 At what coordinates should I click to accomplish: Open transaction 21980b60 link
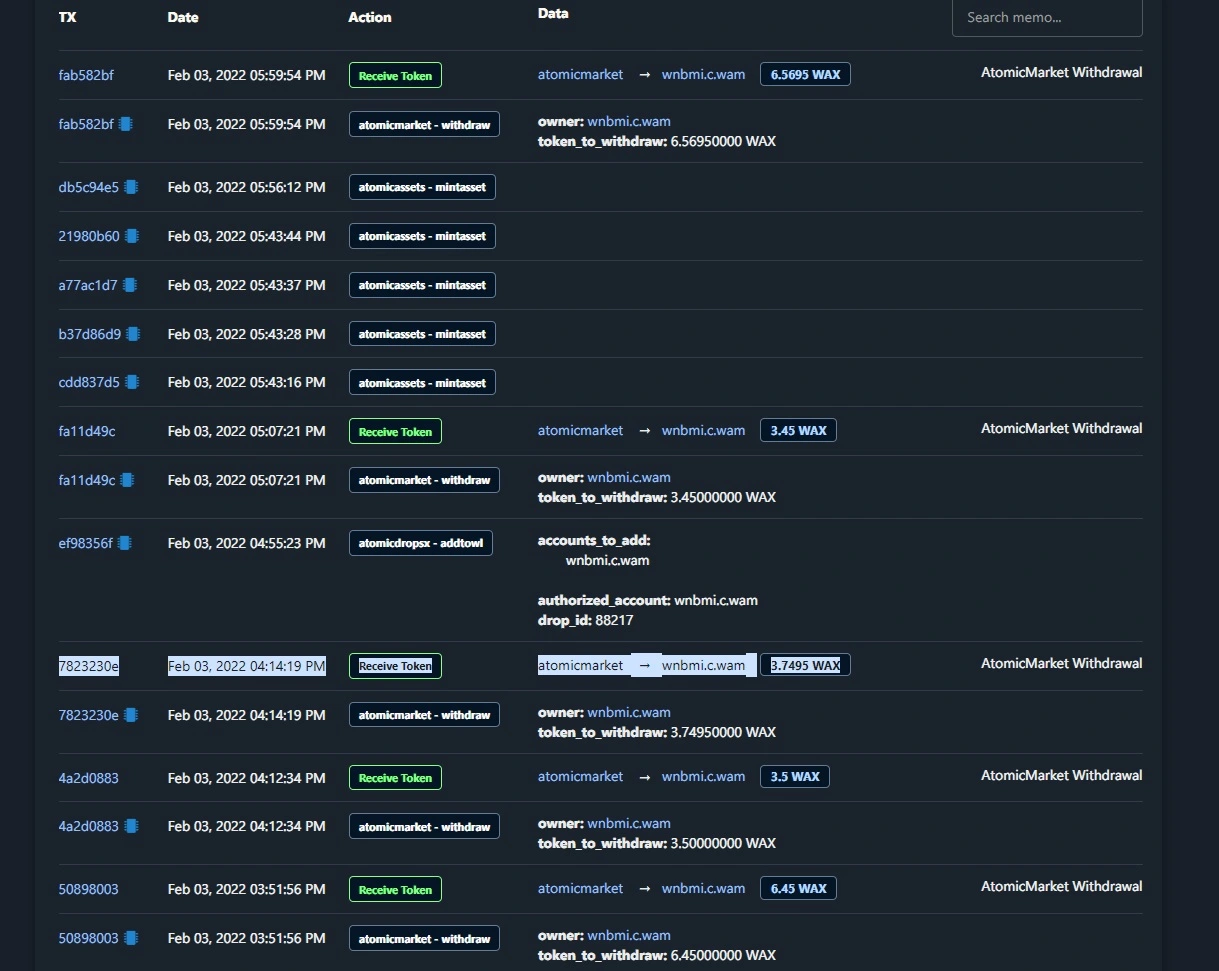pyautogui.click(x=89, y=236)
